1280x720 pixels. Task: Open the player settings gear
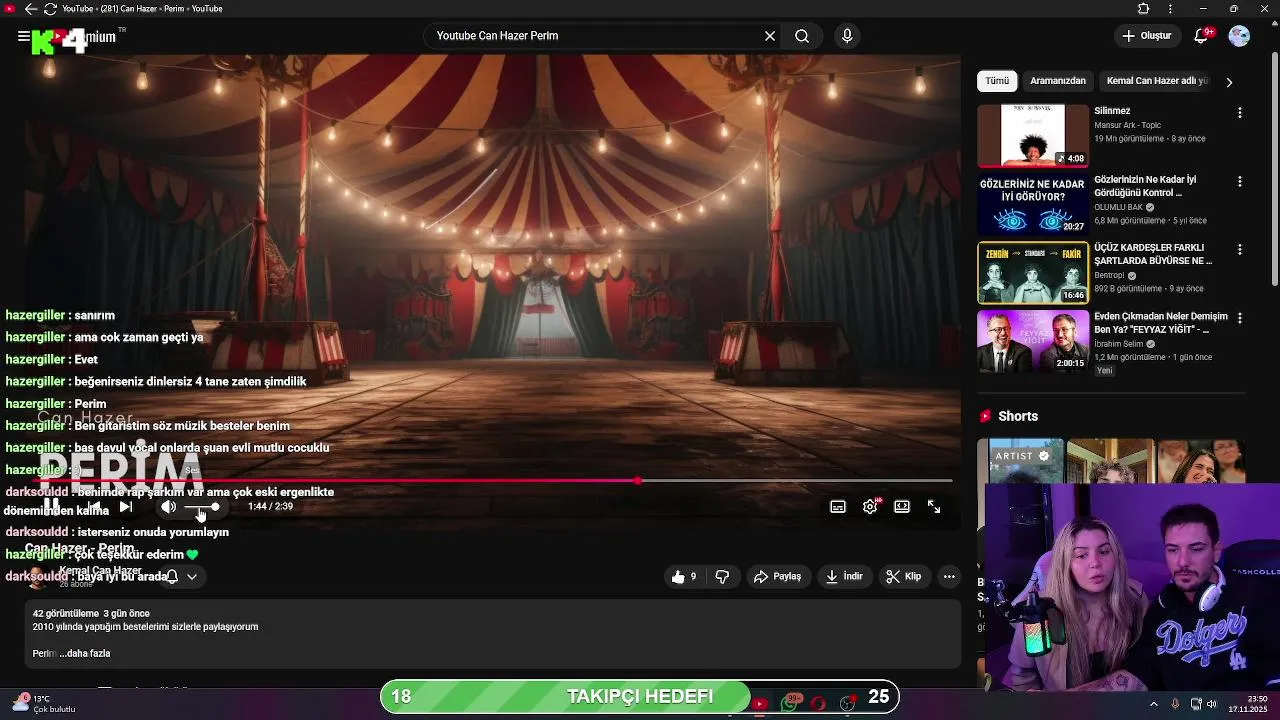point(870,507)
